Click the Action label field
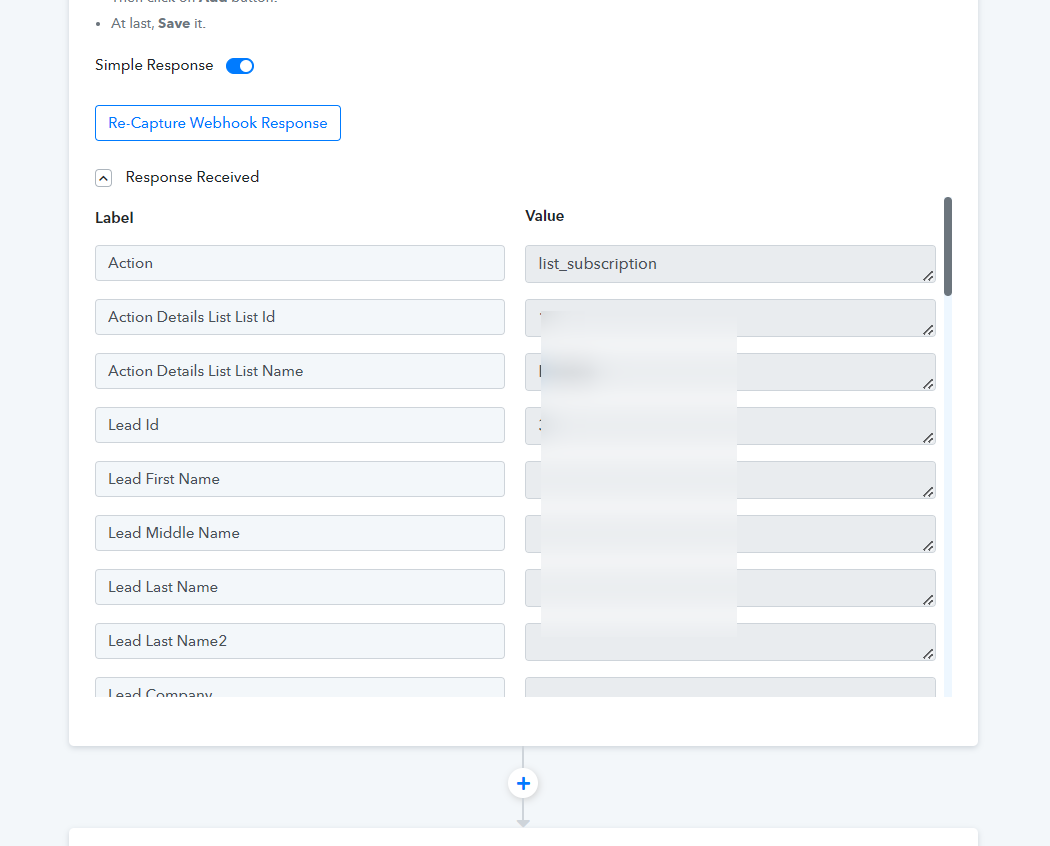 [x=300, y=263]
